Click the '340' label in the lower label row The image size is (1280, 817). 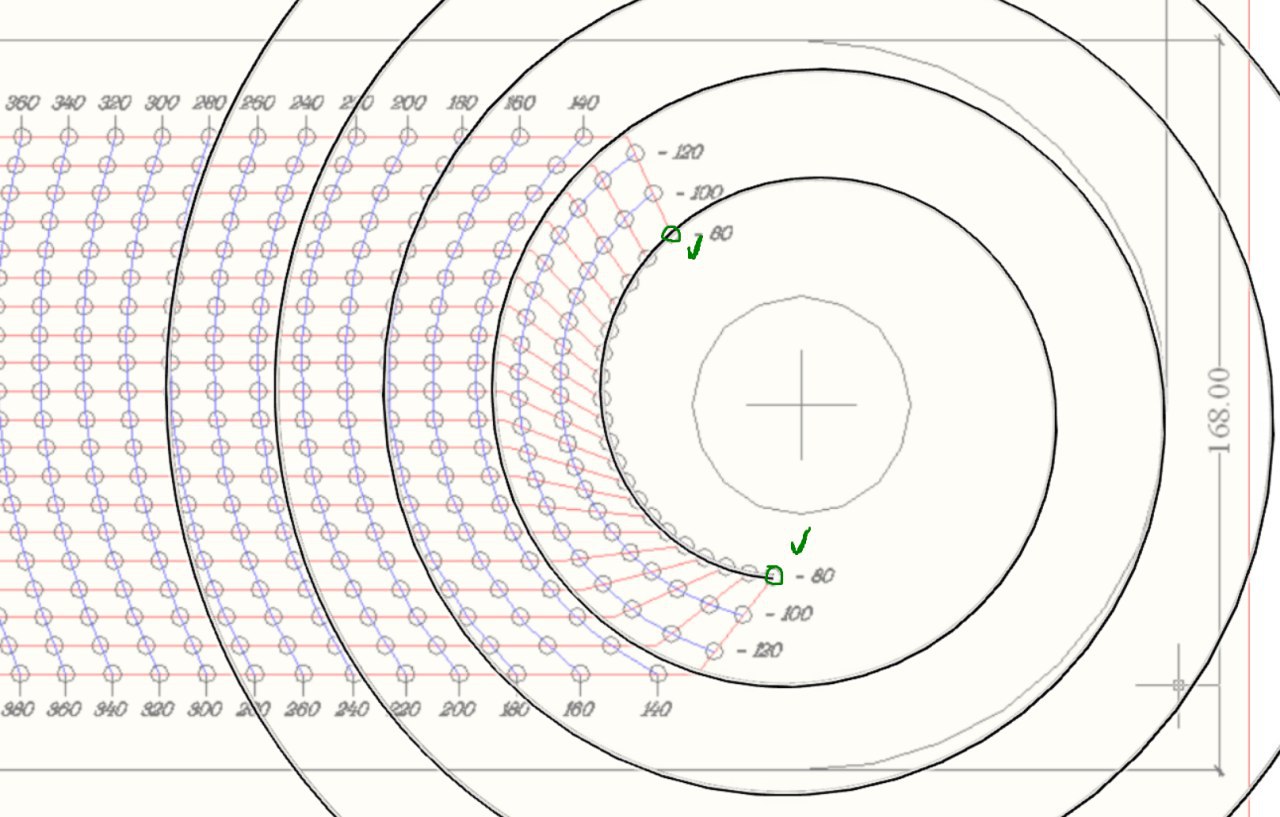tap(111, 709)
